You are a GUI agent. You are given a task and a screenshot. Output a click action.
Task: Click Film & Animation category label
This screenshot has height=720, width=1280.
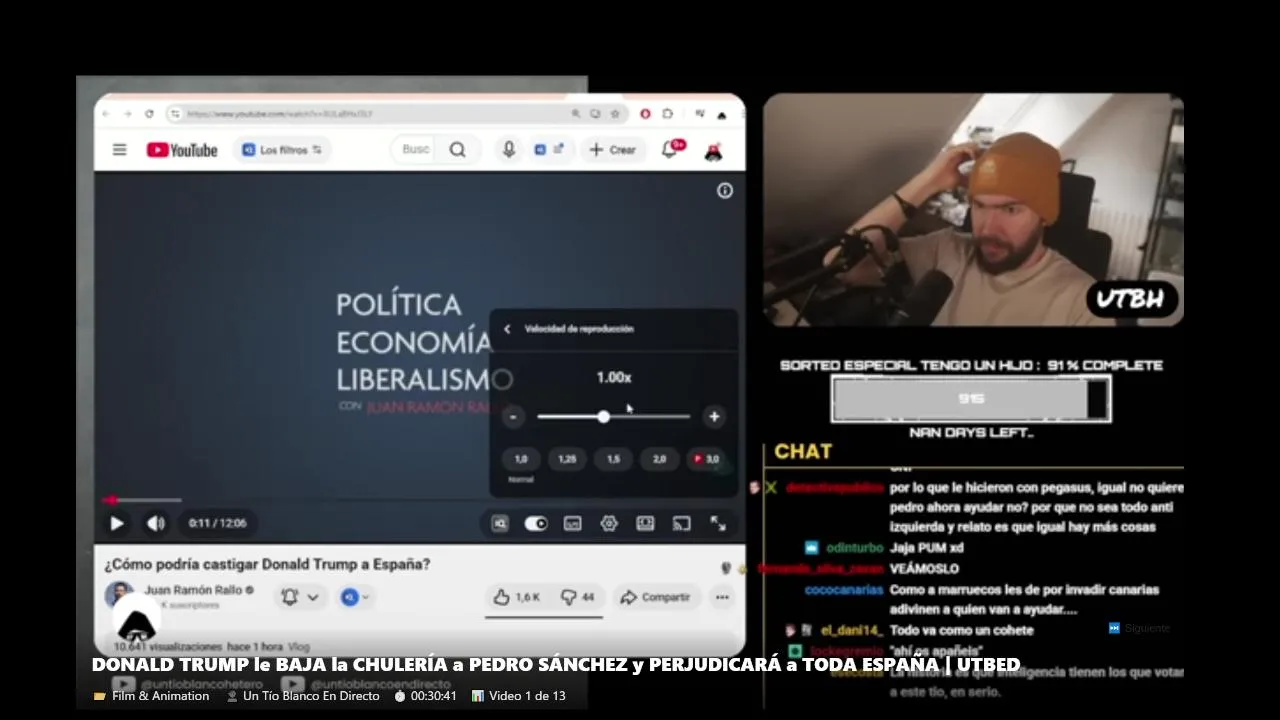tap(152, 696)
